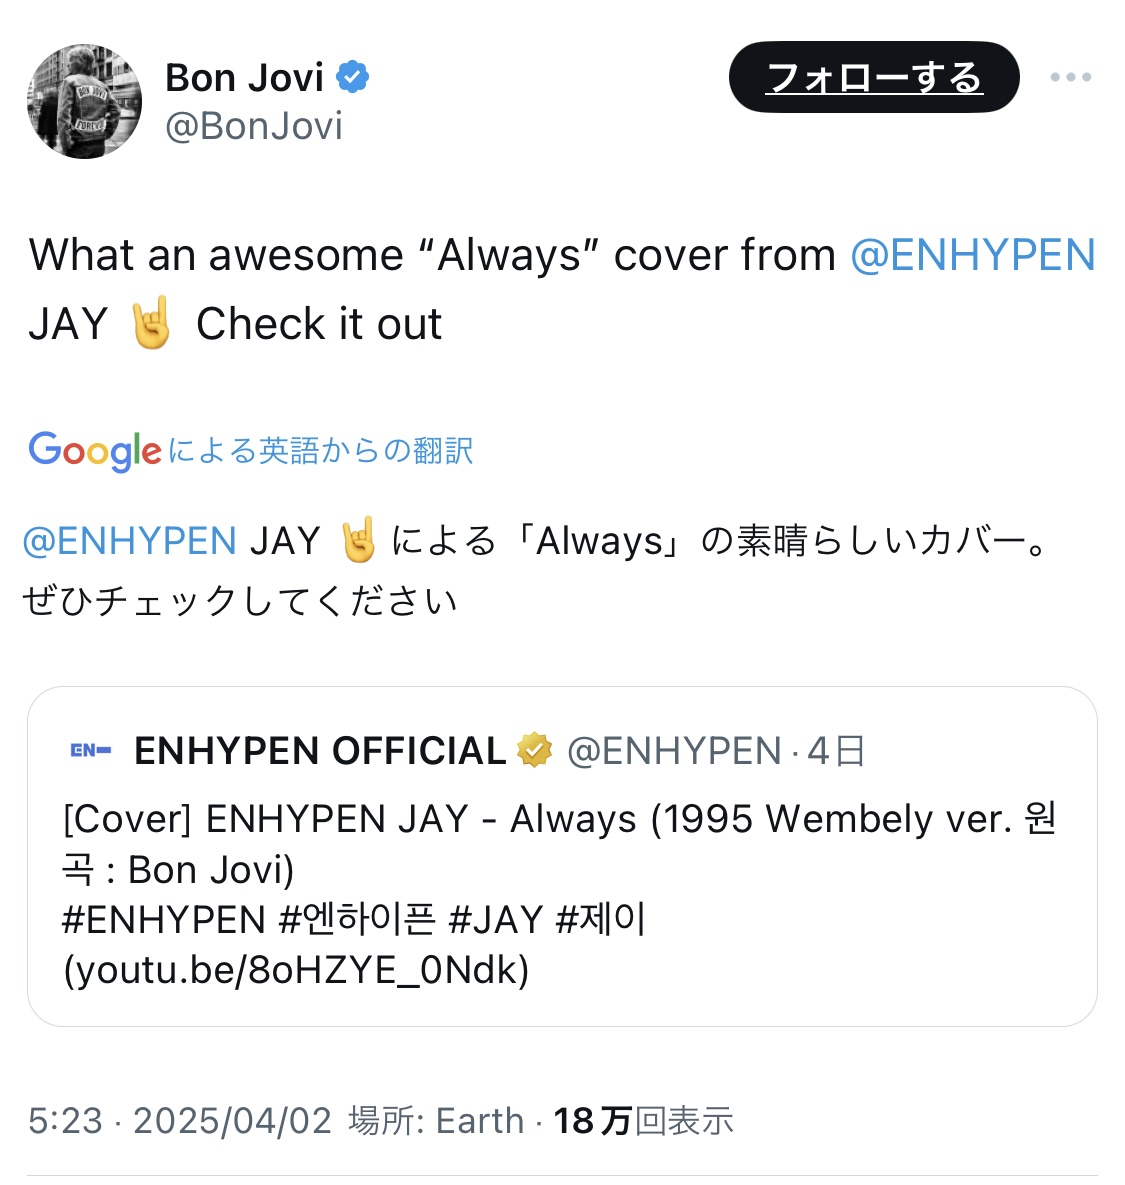Toggle the による英語からの翻訳 translation label
1125x1185 pixels.
[x=320, y=450]
